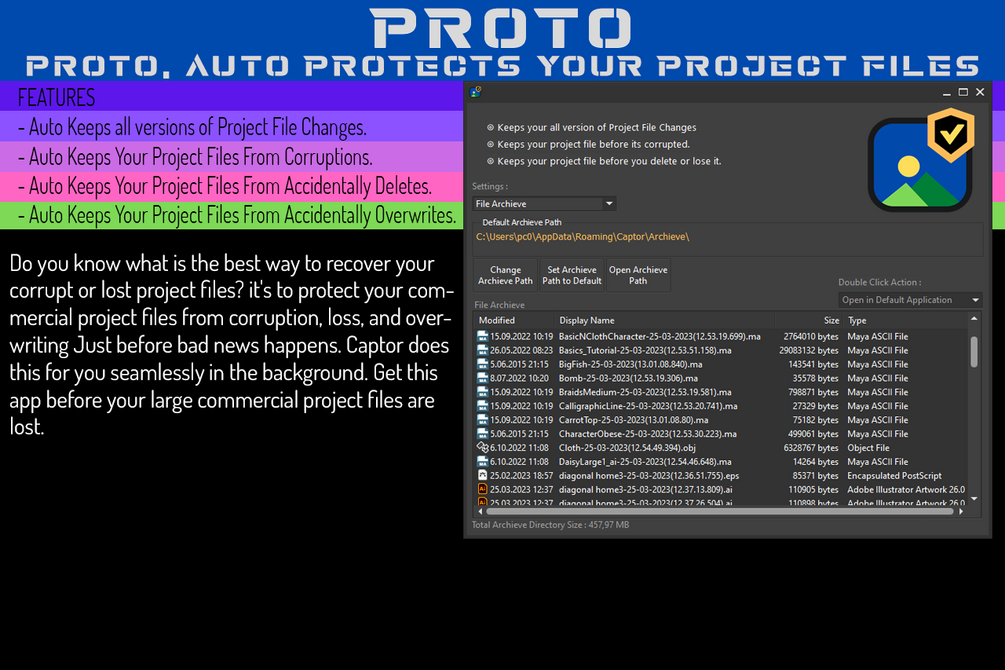Select CharacterObese-25-03-2023(12.53.30.223).ma
1005x670 pixels.
tap(647, 434)
